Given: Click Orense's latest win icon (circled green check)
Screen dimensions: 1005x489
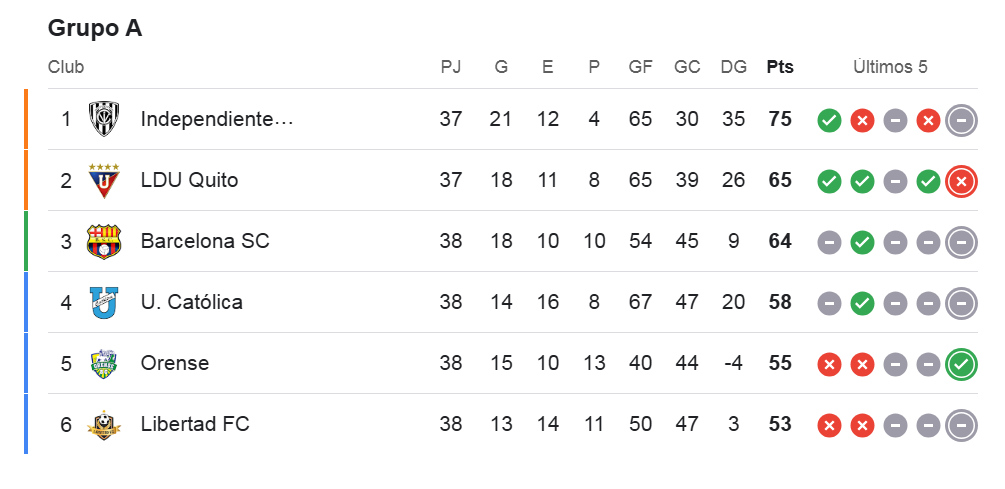Looking at the screenshot, I should (x=961, y=364).
